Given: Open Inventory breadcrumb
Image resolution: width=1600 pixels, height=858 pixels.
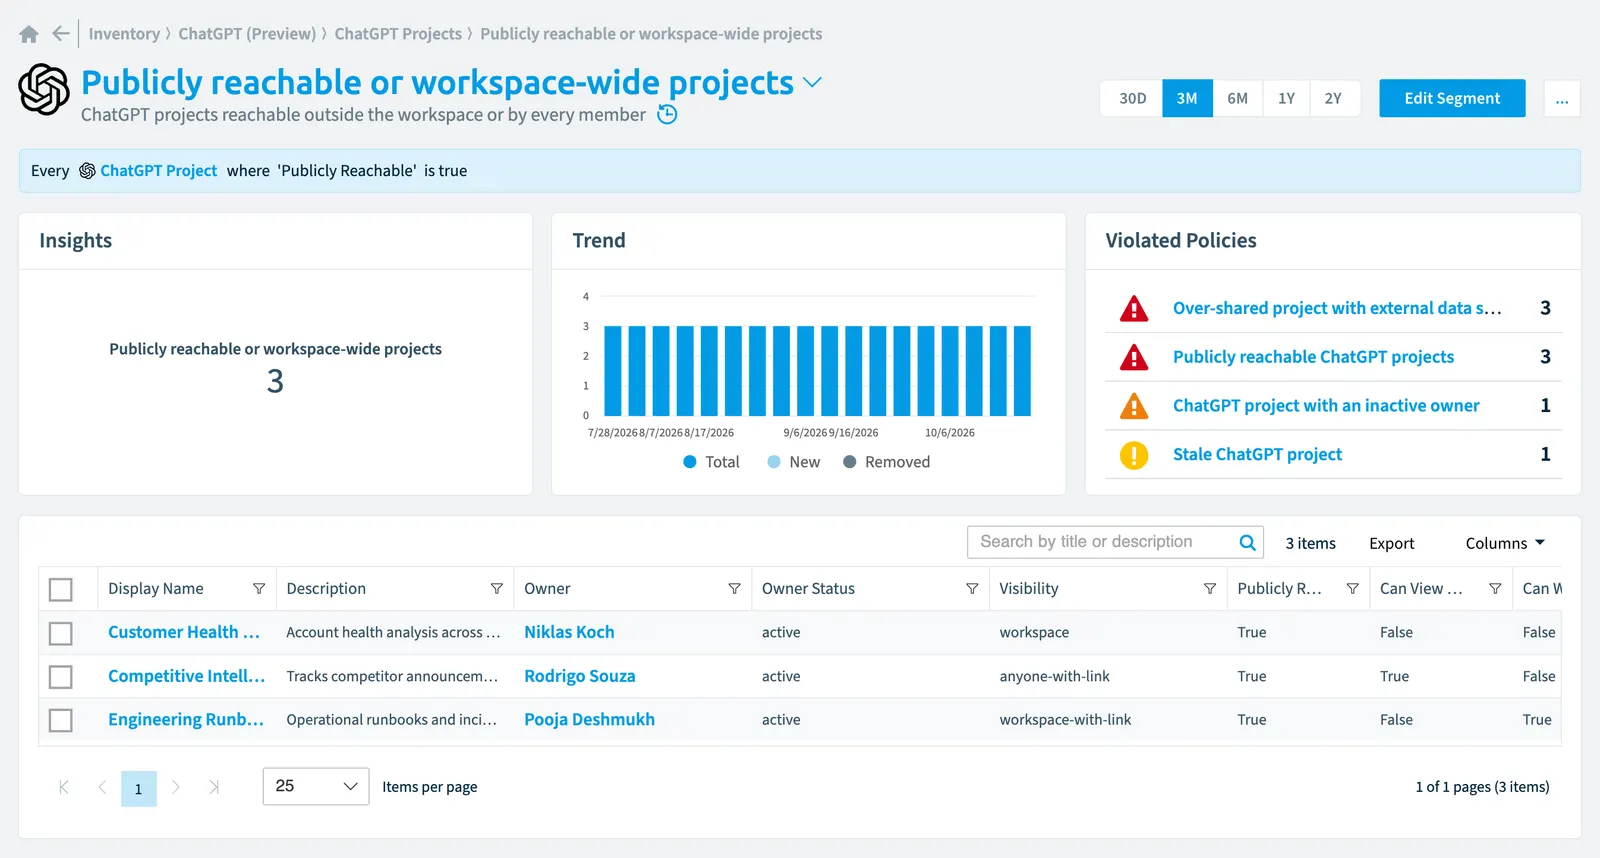Looking at the screenshot, I should [124, 34].
